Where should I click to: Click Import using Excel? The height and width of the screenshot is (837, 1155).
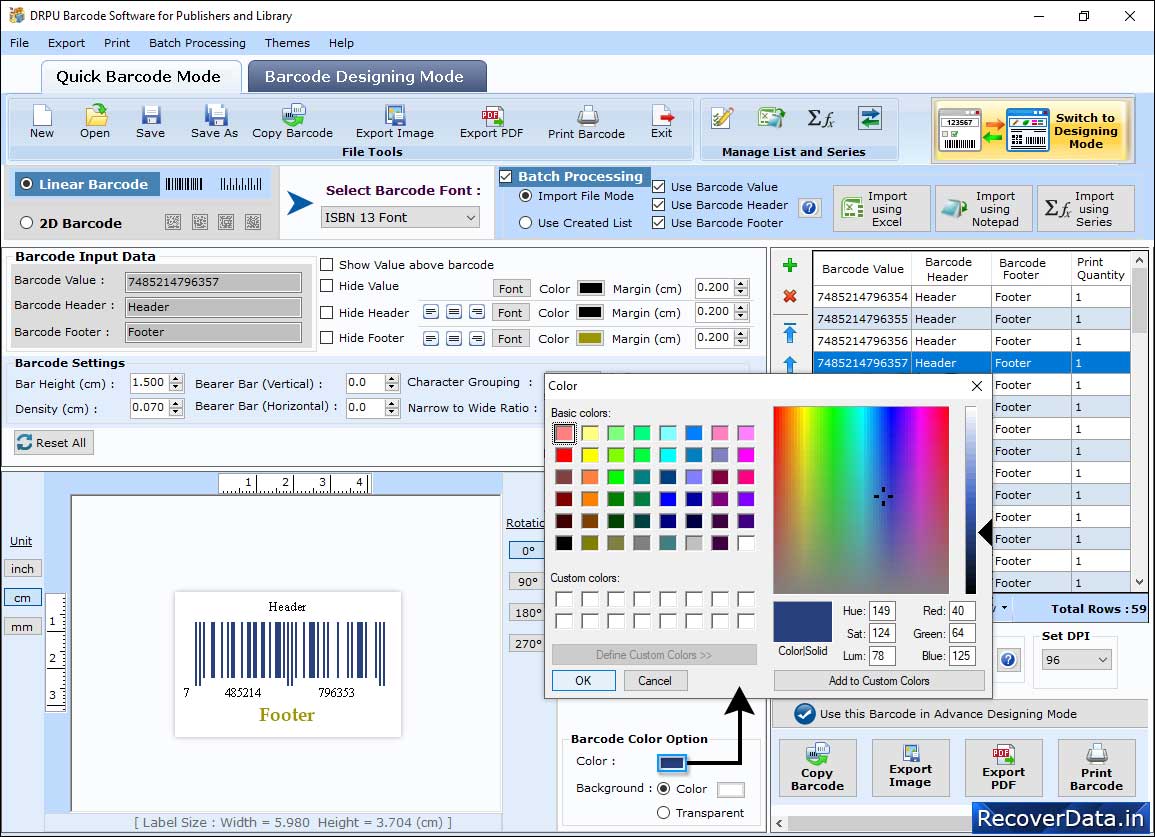coord(882,209)
